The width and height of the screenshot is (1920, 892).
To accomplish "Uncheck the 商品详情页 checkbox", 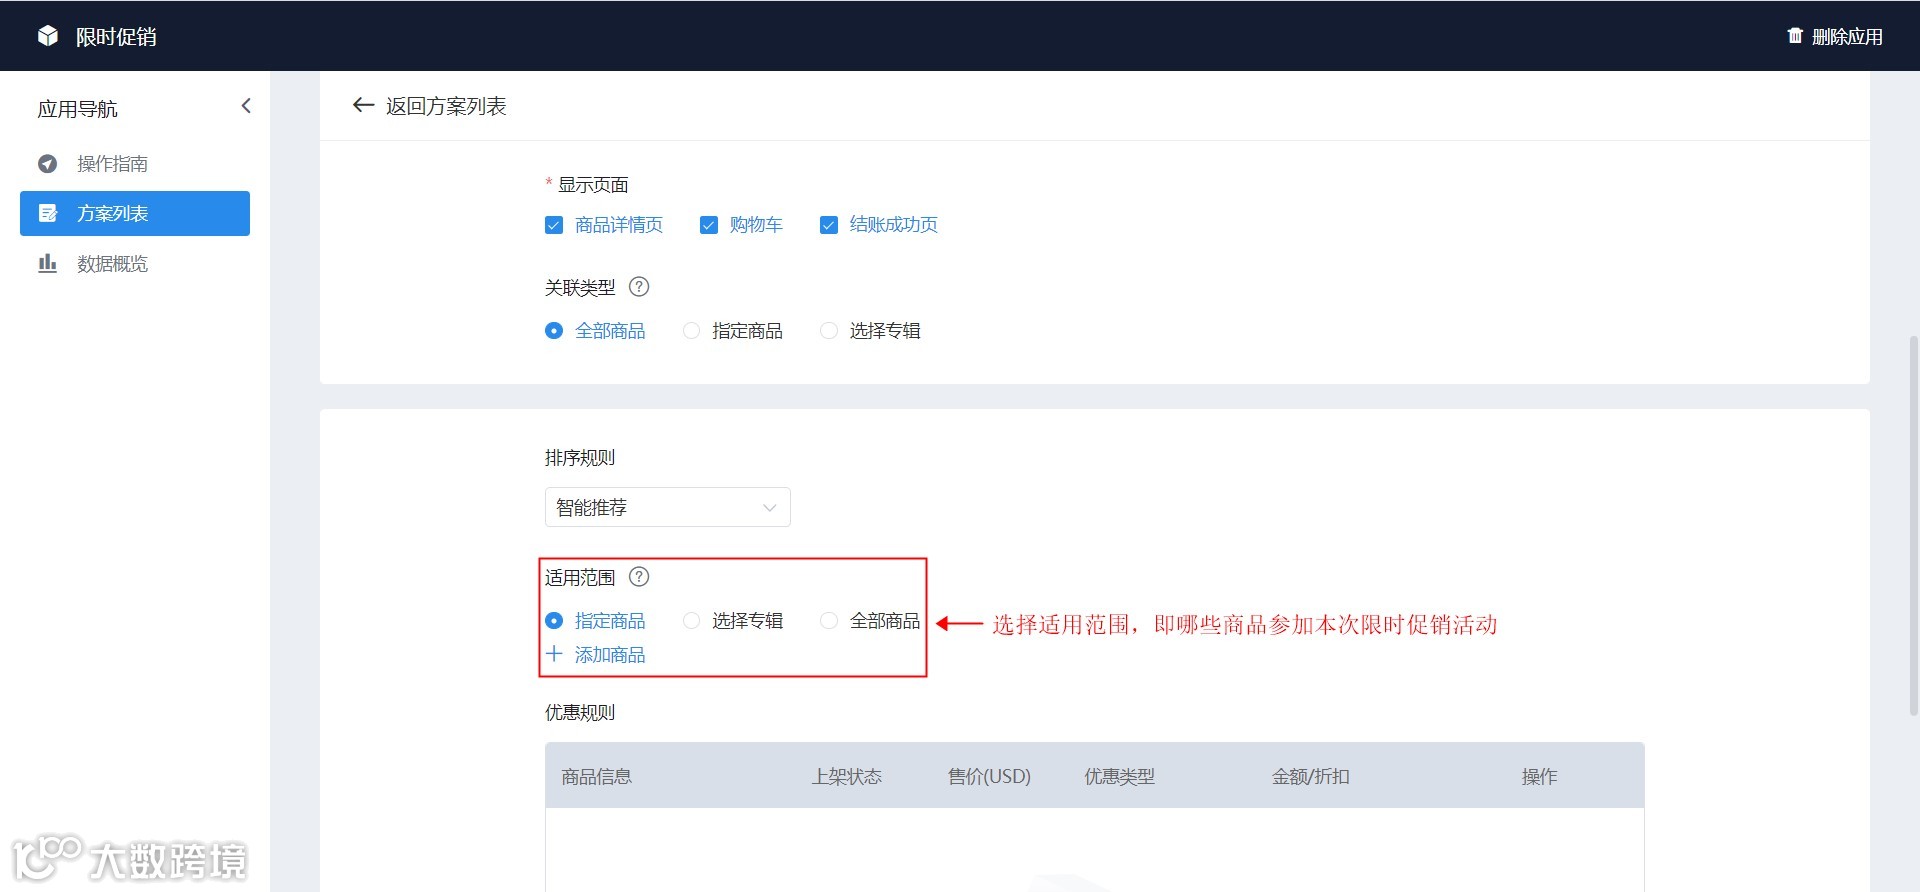I will coord(554,225).
